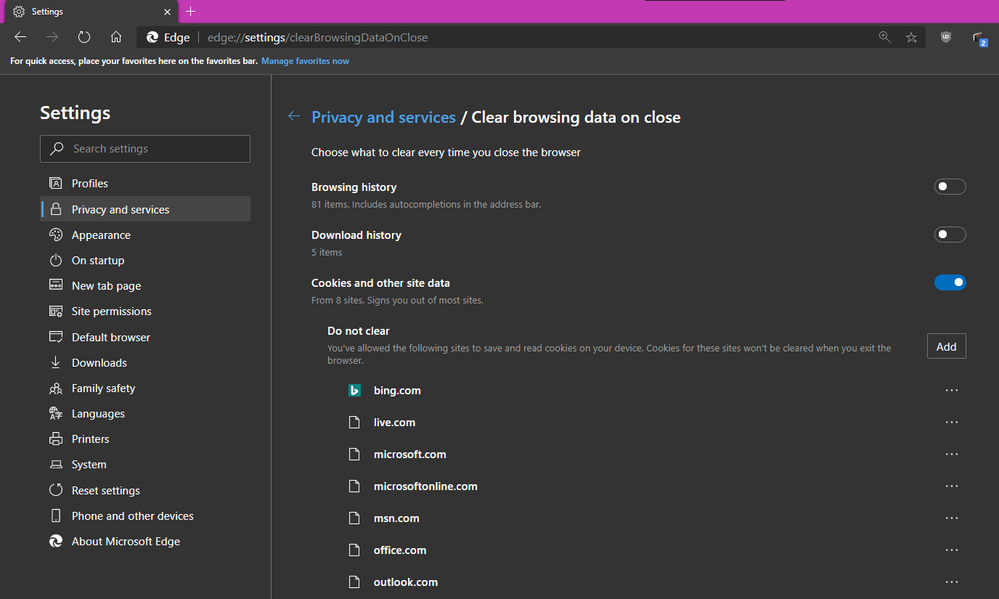Open Default browser settings
The image size is (999, 599).
pyautogui.click(x=145, y=337)
